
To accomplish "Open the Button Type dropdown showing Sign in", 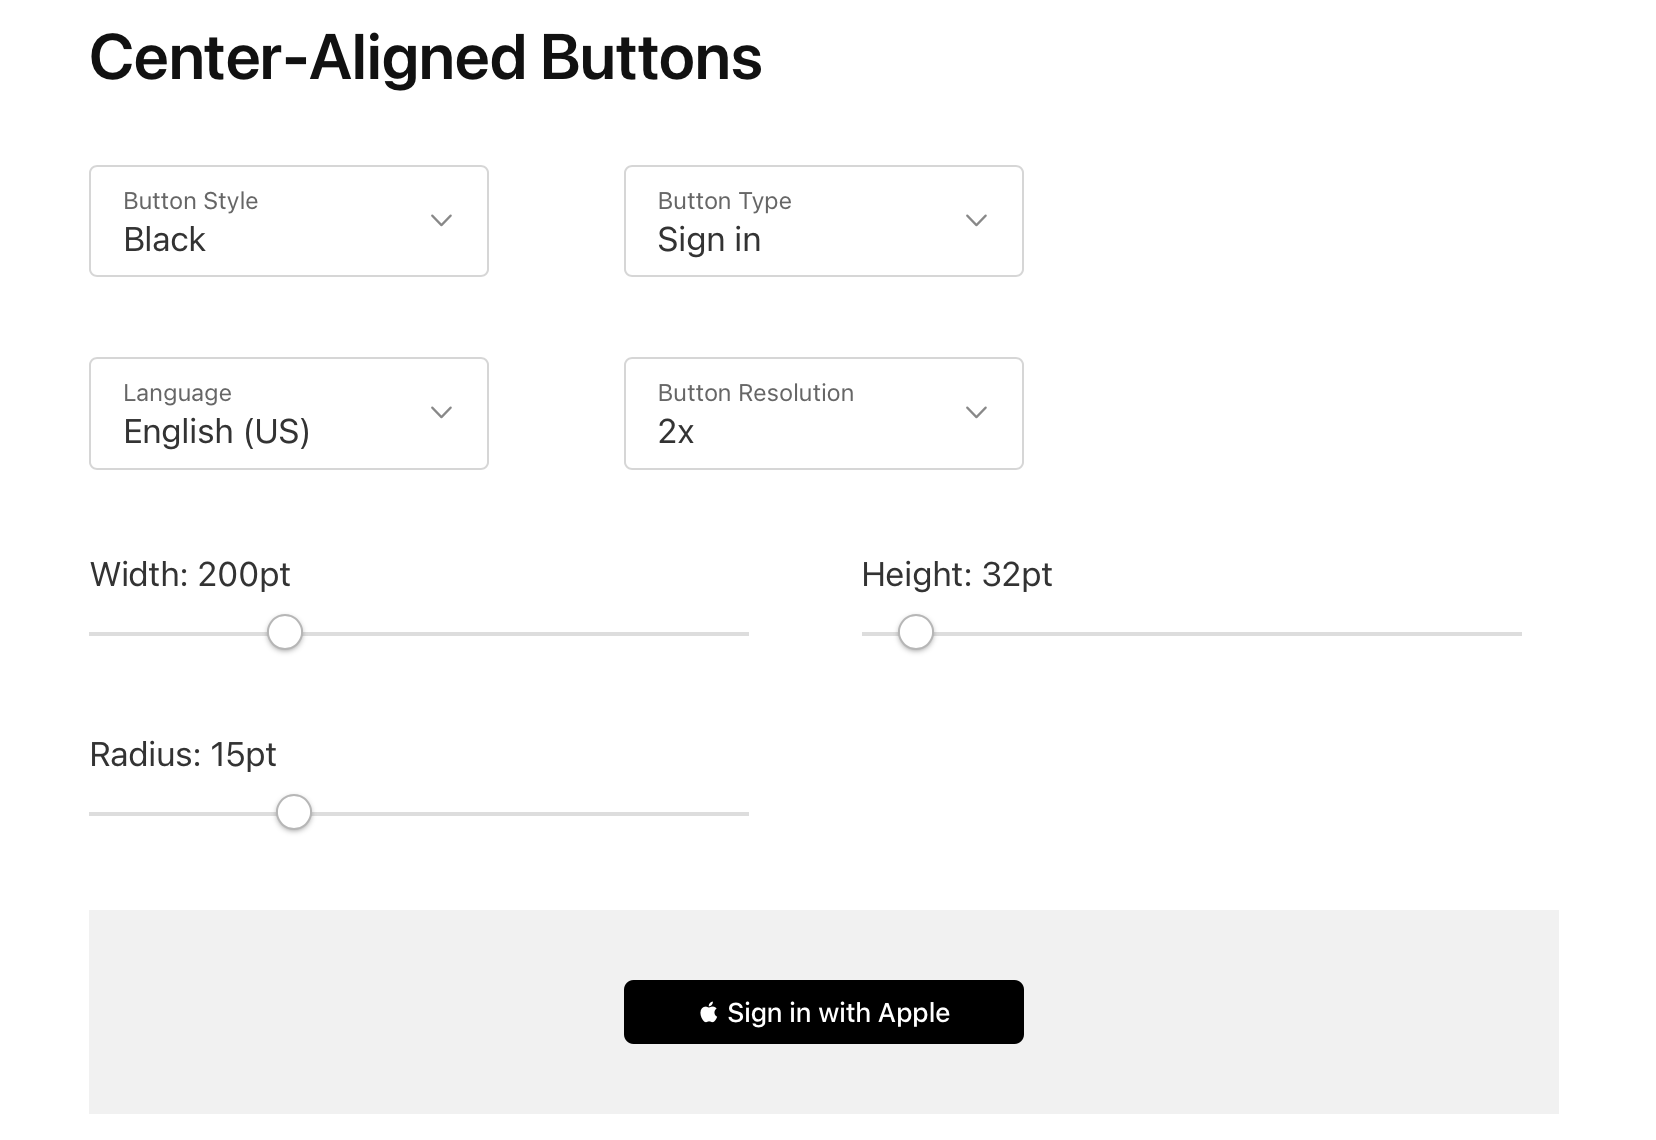I will tap(824, 221).
